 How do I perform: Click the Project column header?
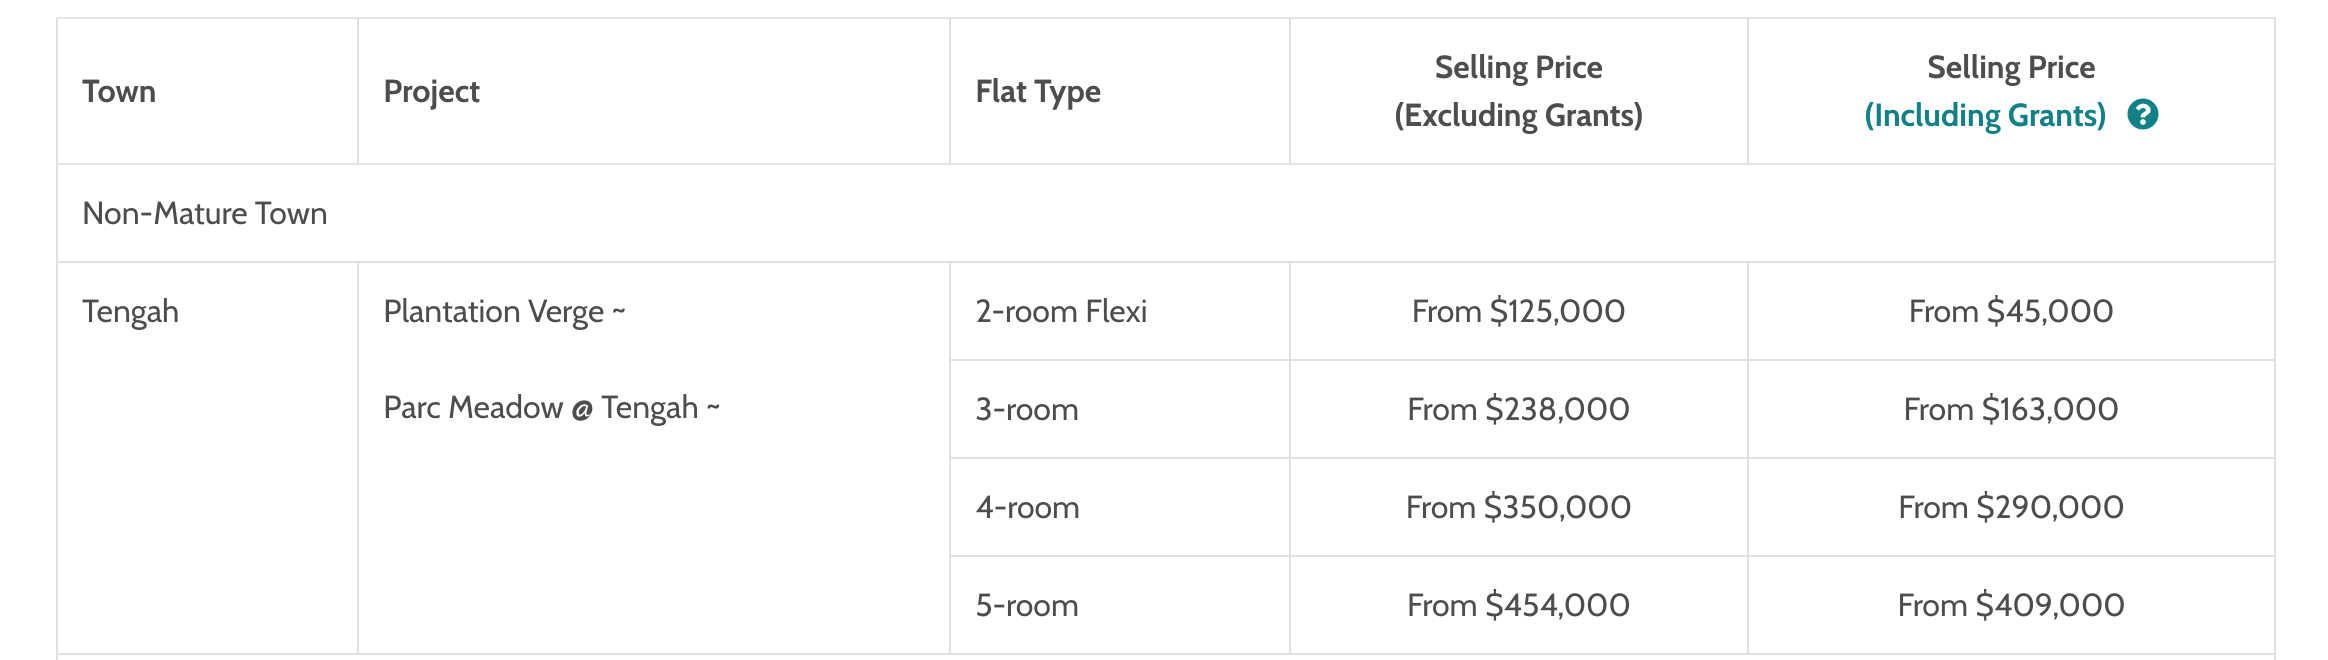point(432,92)
